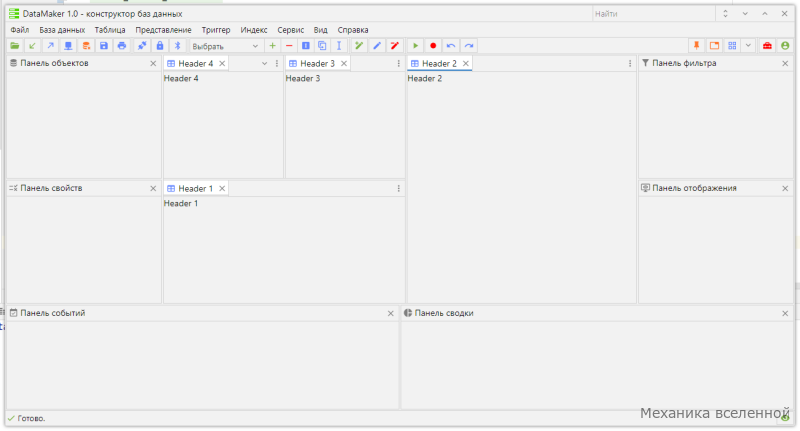The image size is (800, 431).
Task: Click the blue column square icon
Action: 306,46
